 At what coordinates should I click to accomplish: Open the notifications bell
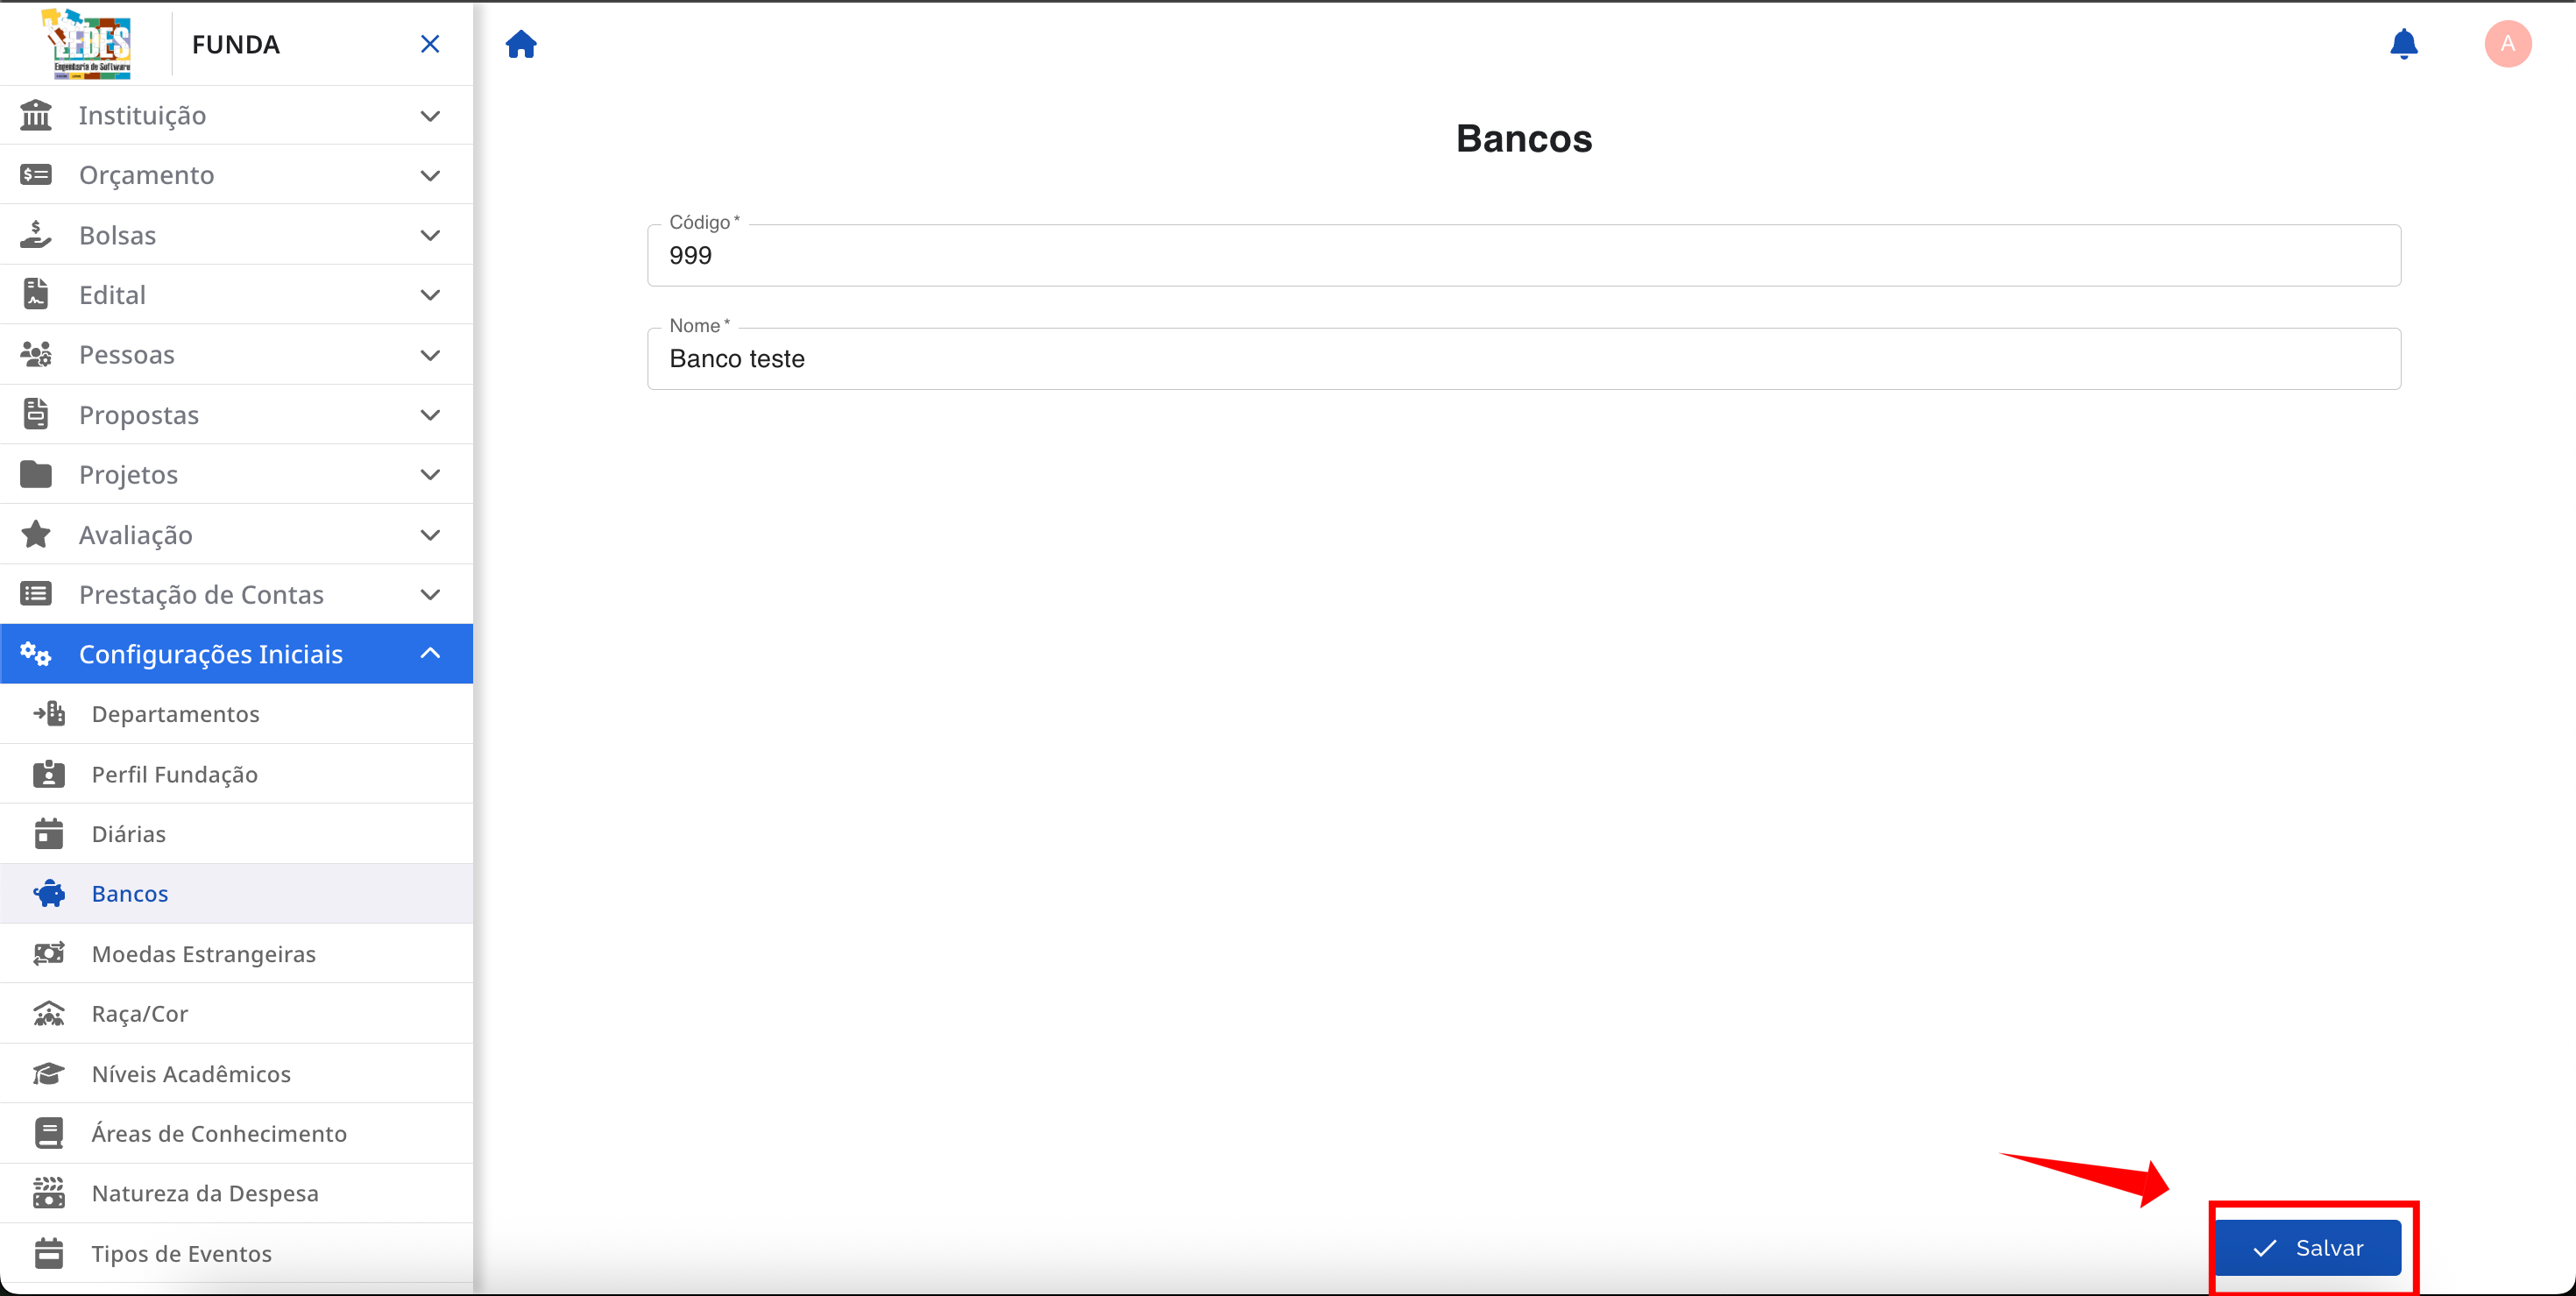[x=2403, y=44]
